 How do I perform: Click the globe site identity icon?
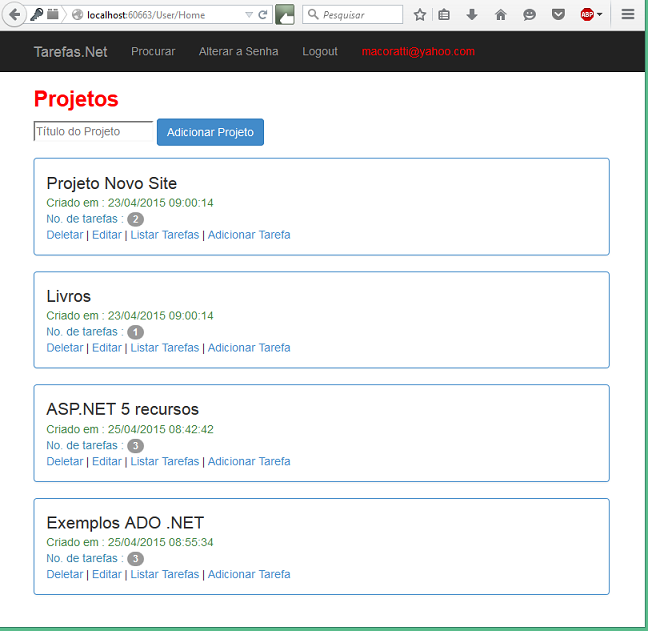pyautogui.click(x=77, y=15)
